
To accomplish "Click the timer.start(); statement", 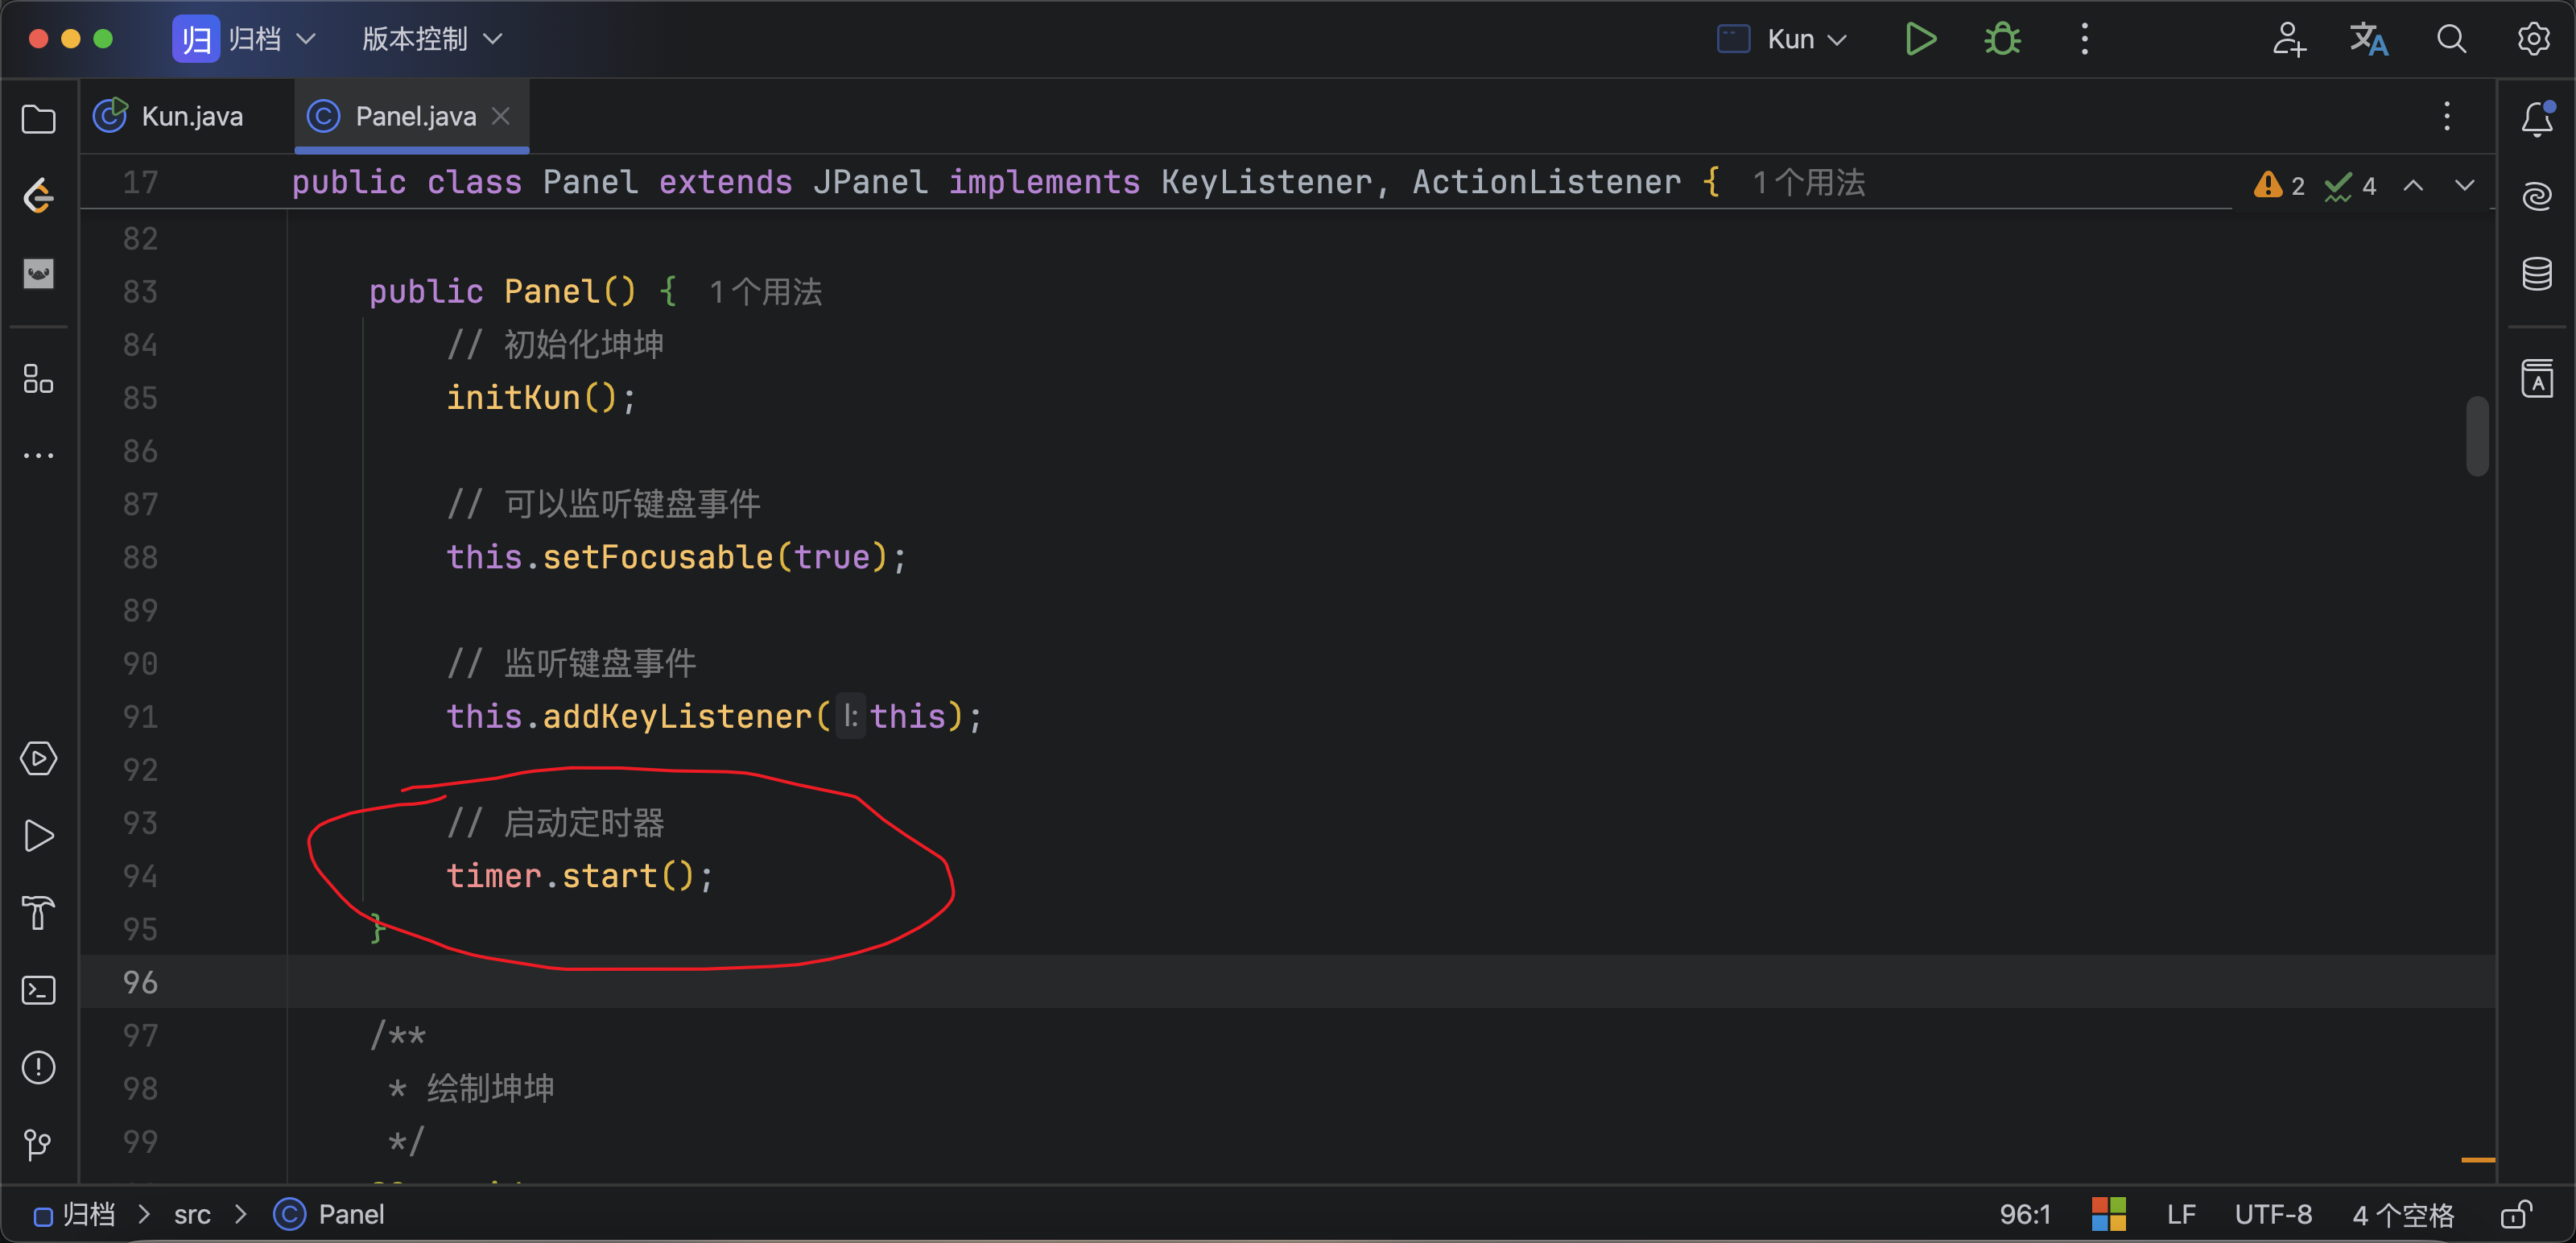I will pos(580,875).
